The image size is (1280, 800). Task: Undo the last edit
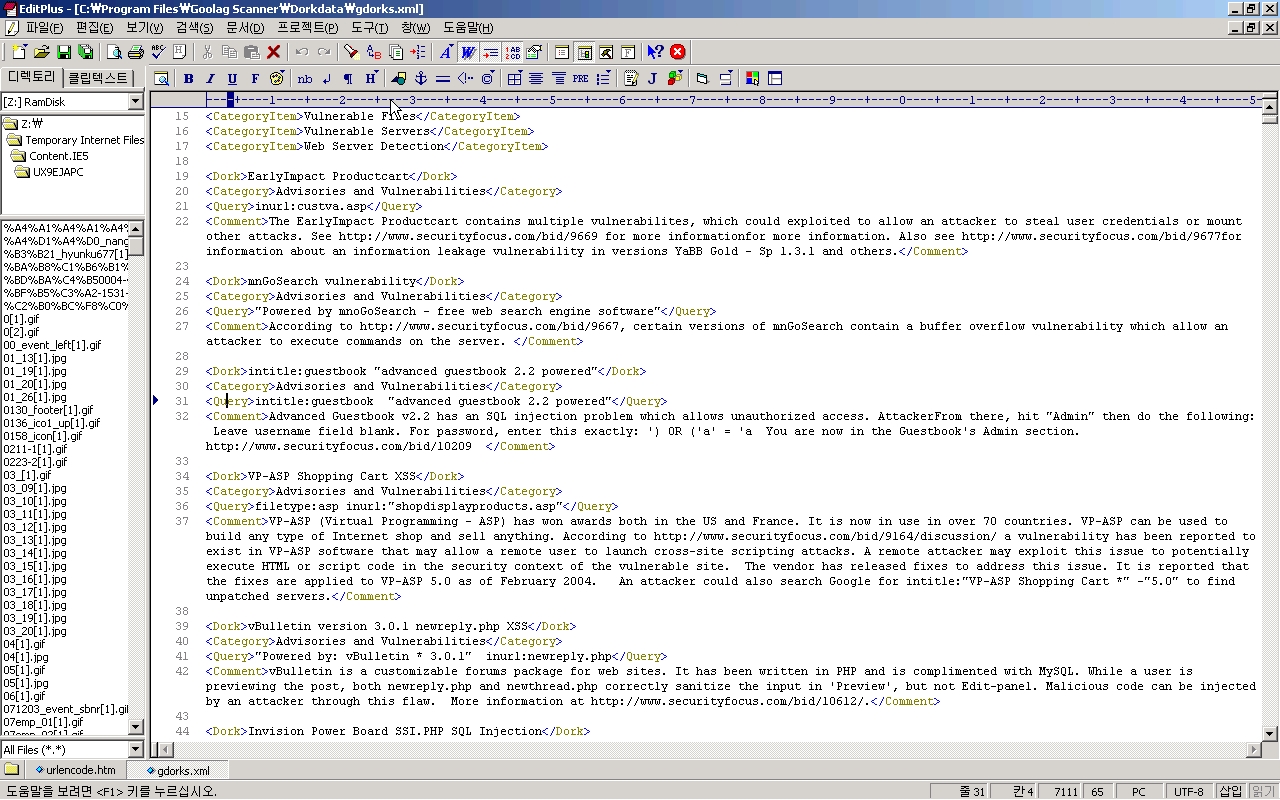coord(301,52)
